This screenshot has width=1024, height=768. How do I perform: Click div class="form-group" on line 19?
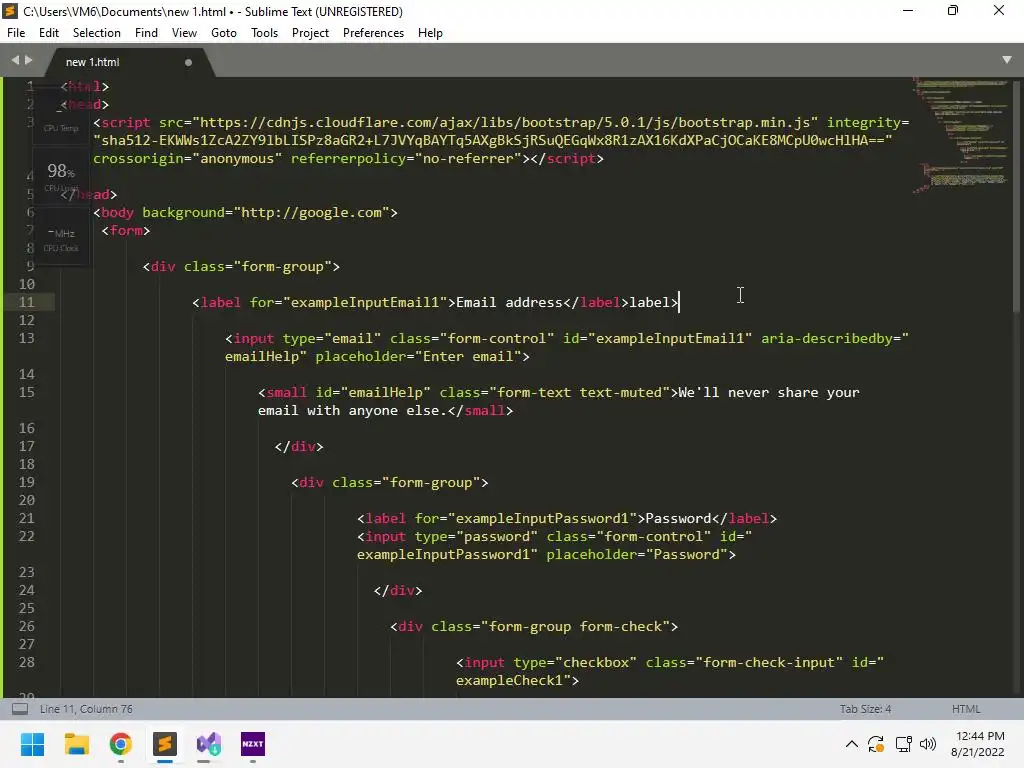coord(389,483)
